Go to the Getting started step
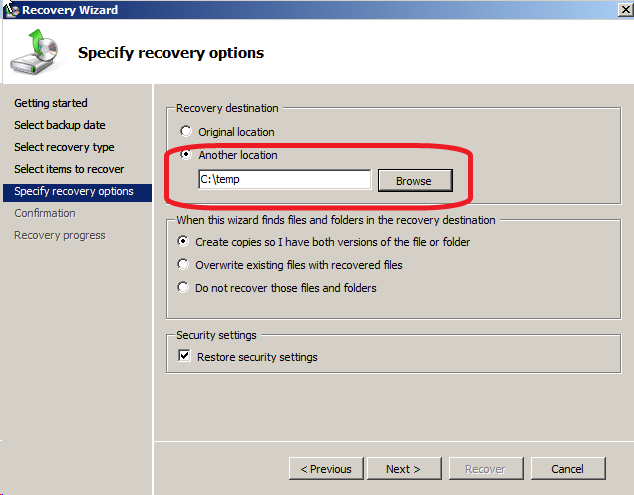 pos(51,103)
